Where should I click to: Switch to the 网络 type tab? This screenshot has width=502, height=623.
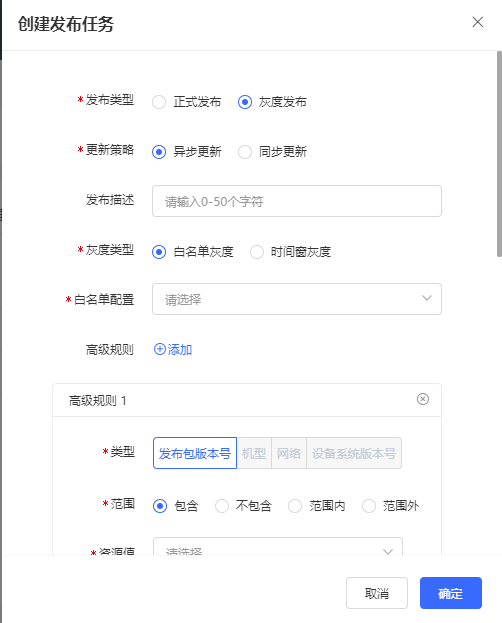(289, 453)
